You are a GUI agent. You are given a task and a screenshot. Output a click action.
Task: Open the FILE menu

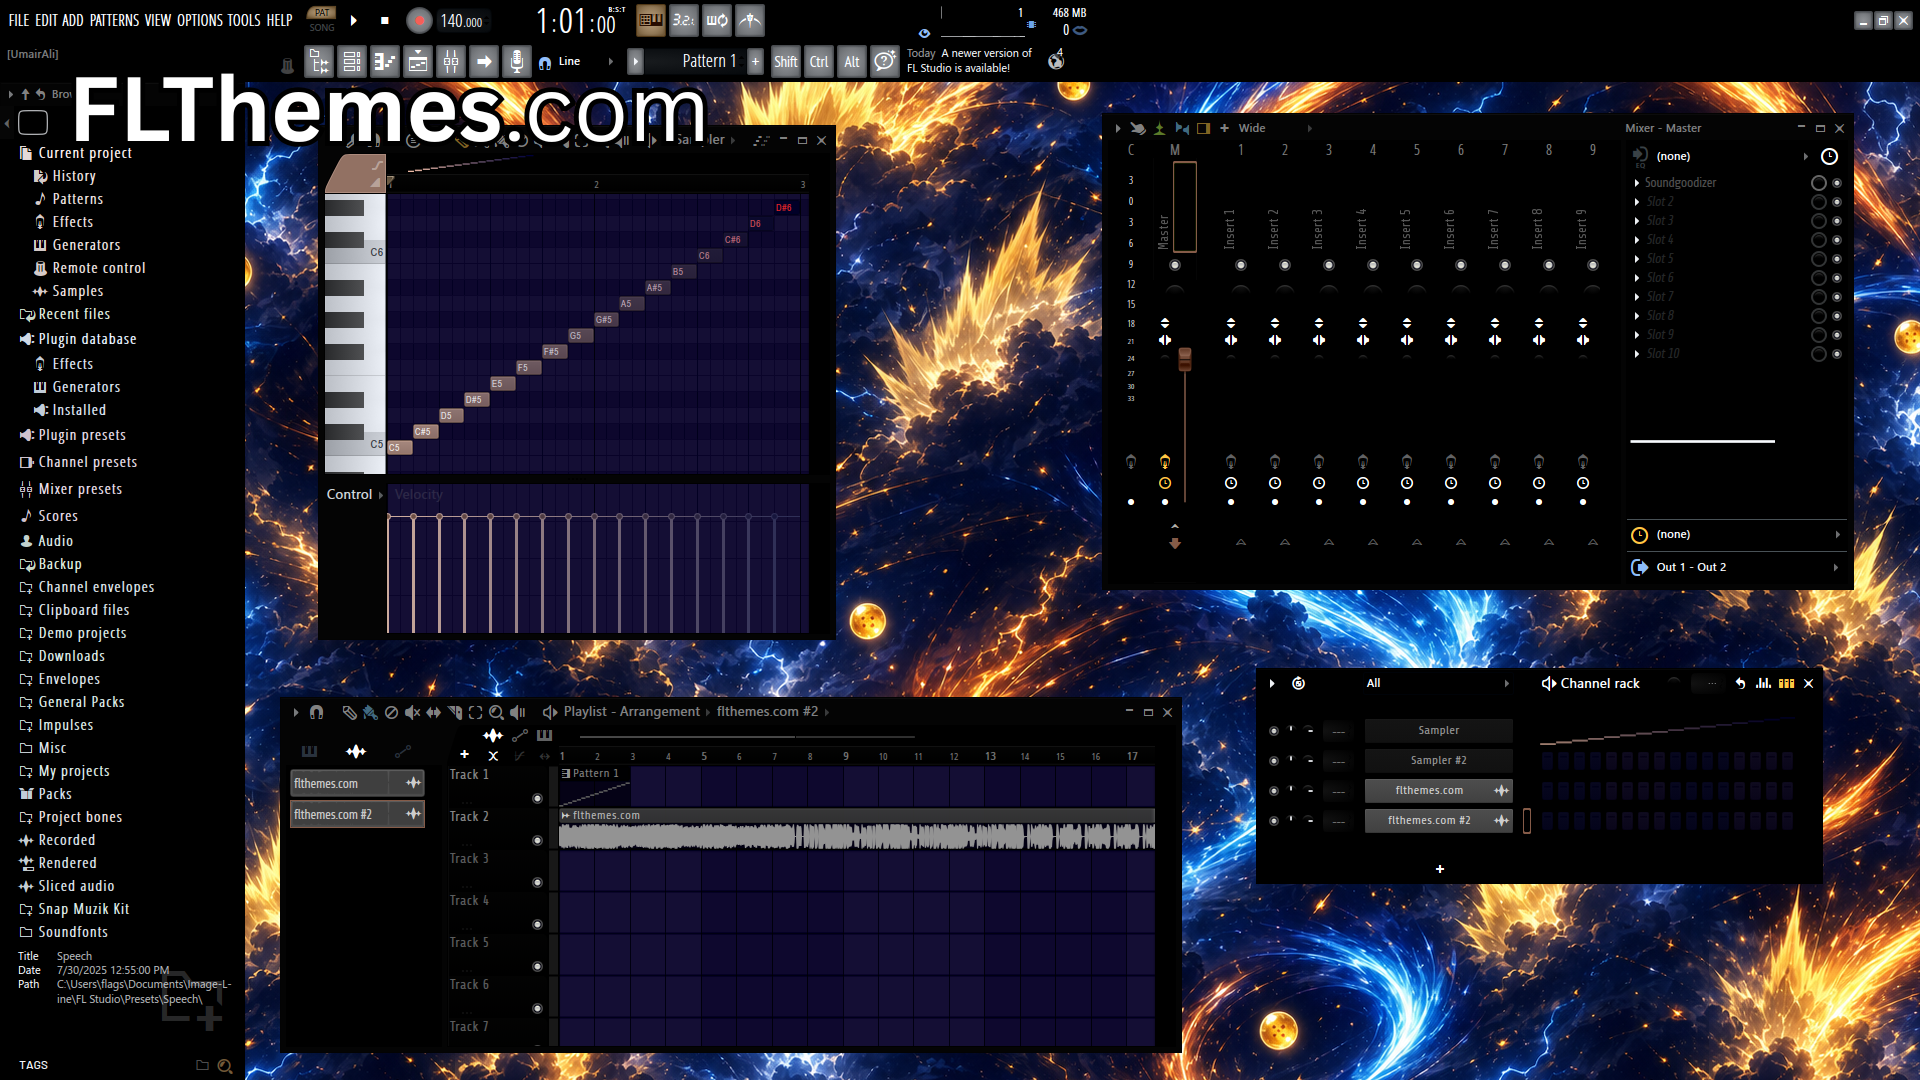tap(19, 20)
